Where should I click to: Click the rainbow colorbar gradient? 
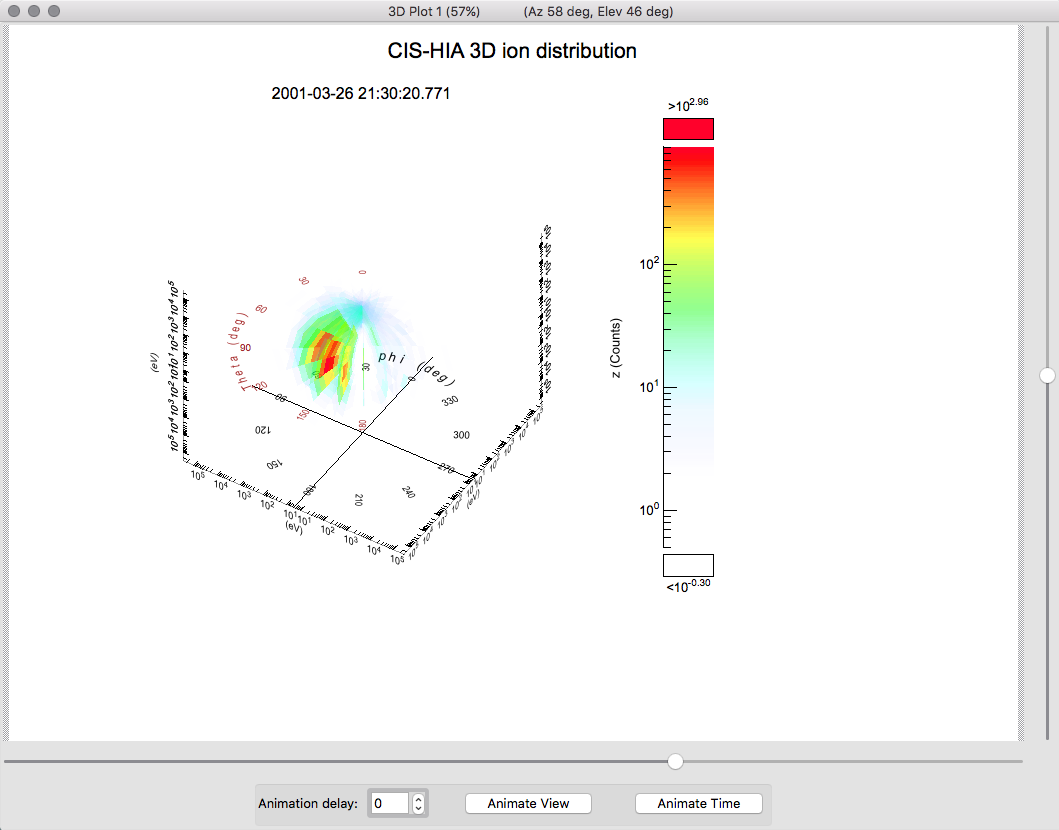tap(688, 300)
